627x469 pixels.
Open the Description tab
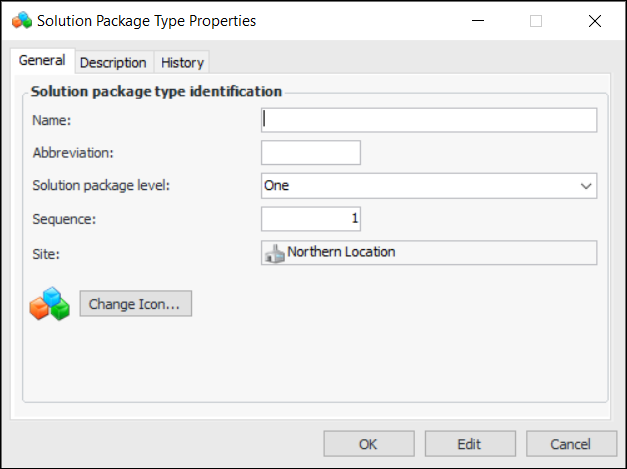[113, 62]
